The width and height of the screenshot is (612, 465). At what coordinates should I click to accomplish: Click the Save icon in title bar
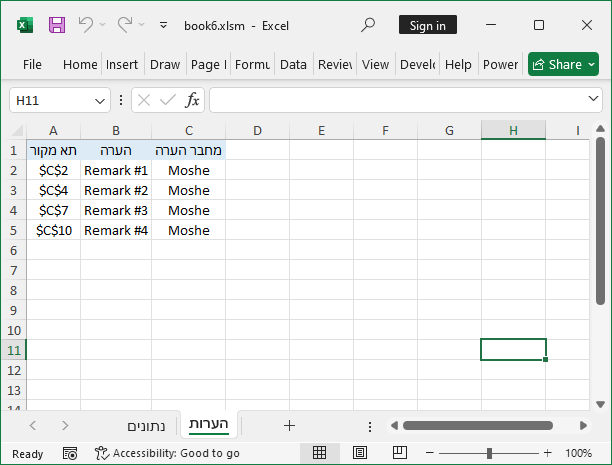tap(57, 25)
